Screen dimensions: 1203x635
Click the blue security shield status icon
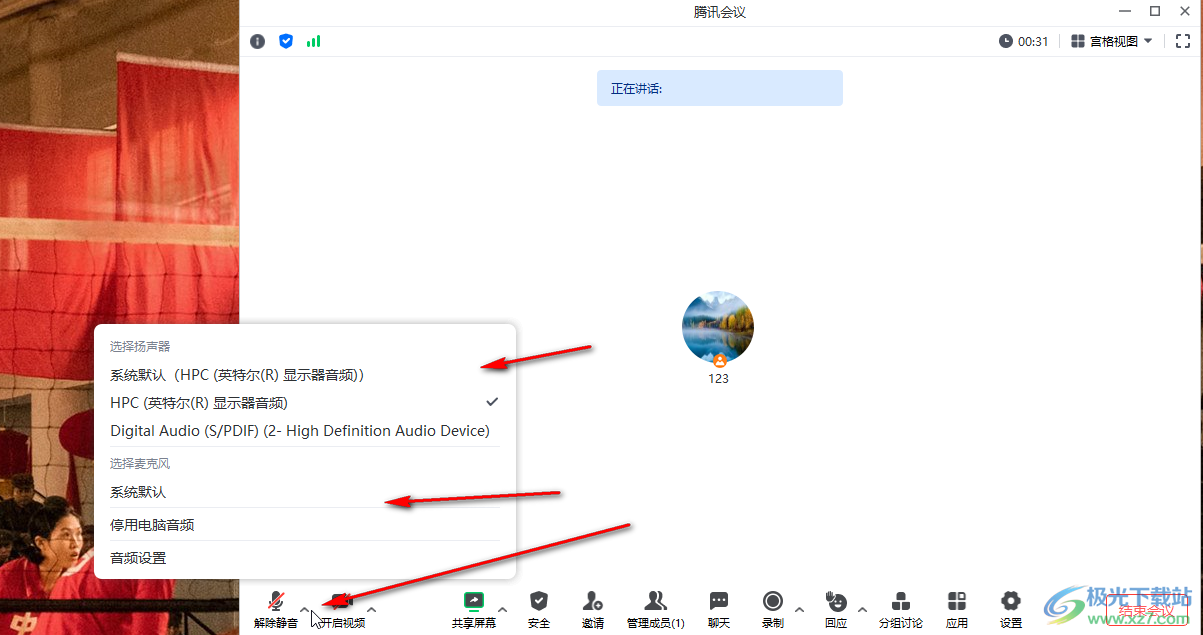point(286,41)
